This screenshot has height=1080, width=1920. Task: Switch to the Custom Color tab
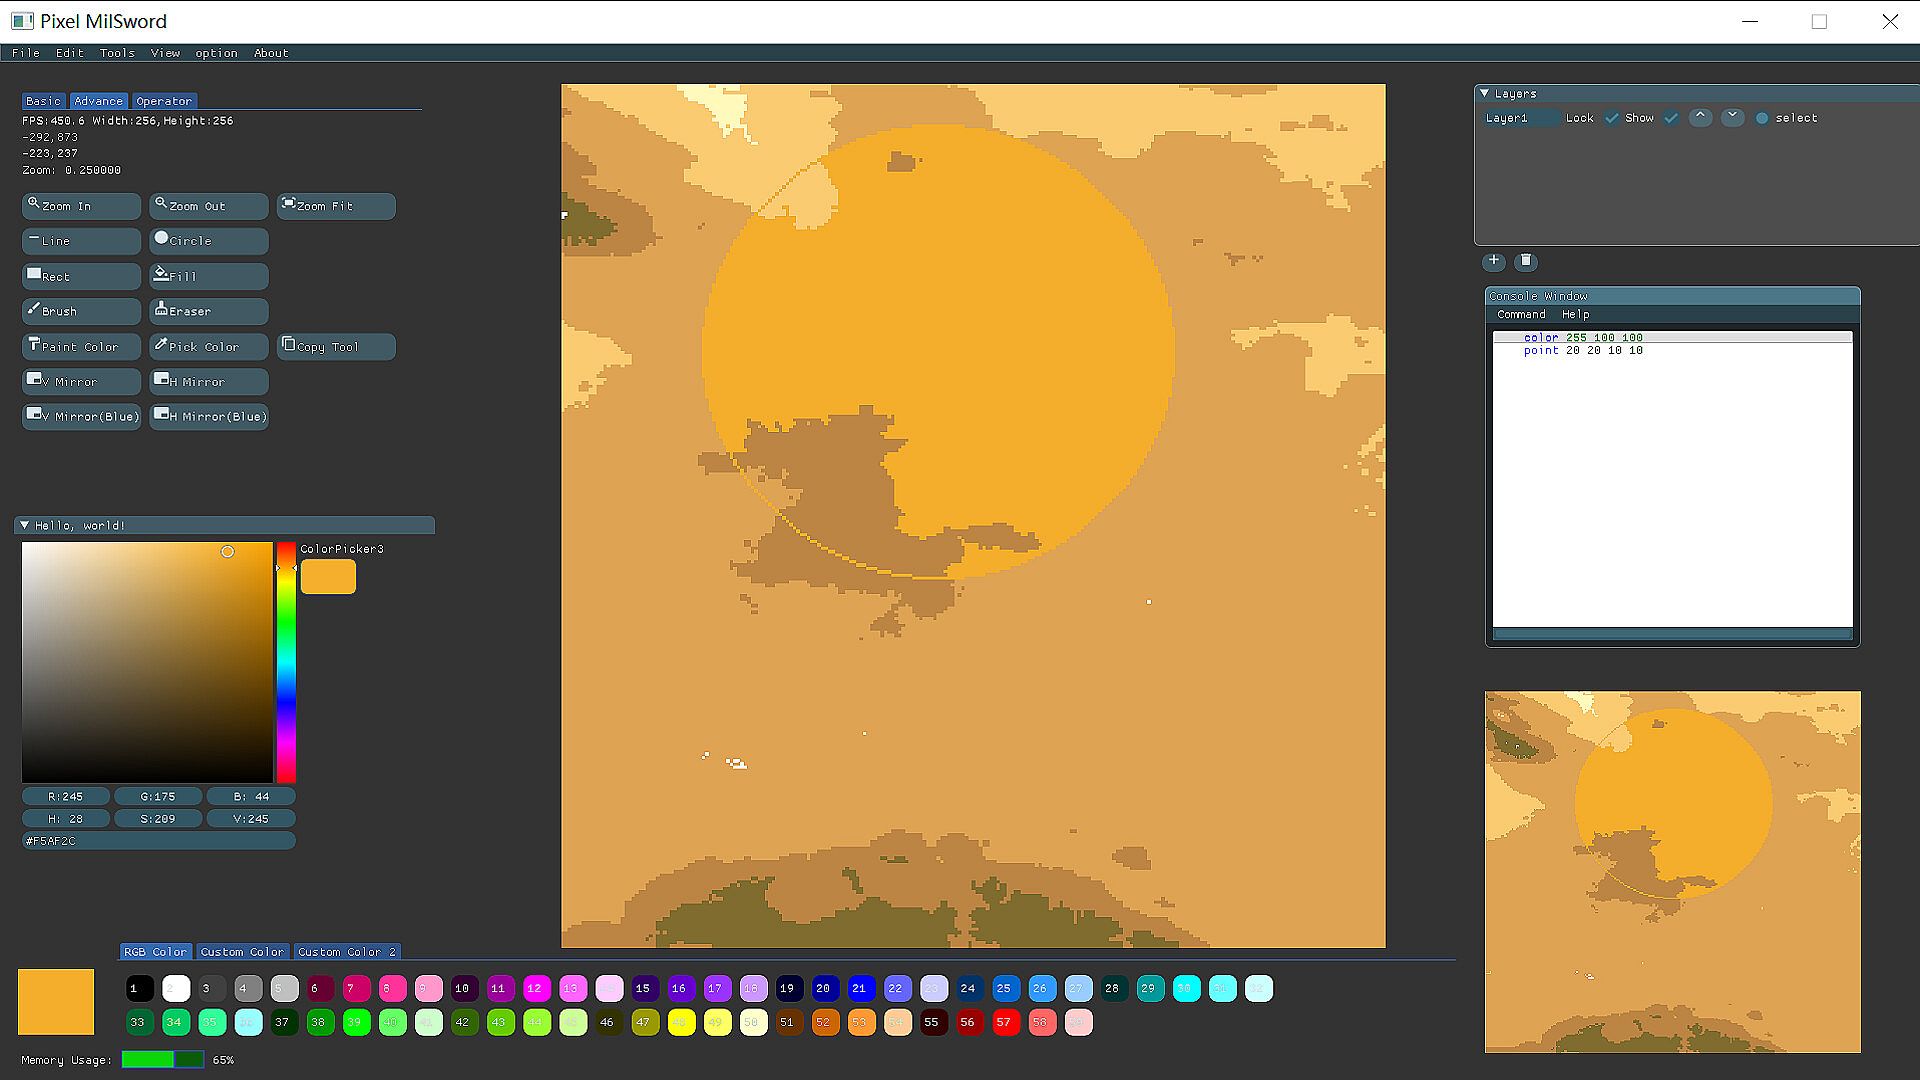241,952
